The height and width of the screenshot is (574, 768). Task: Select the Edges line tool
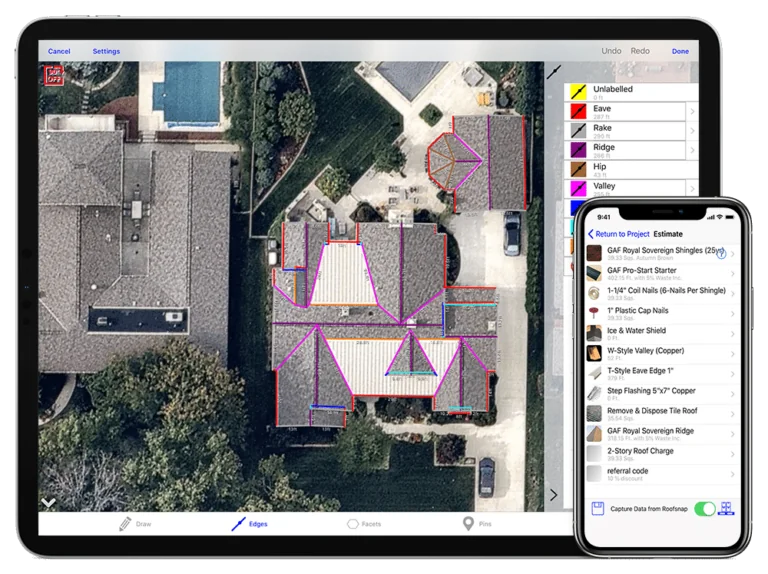click(x=249, y=524)
